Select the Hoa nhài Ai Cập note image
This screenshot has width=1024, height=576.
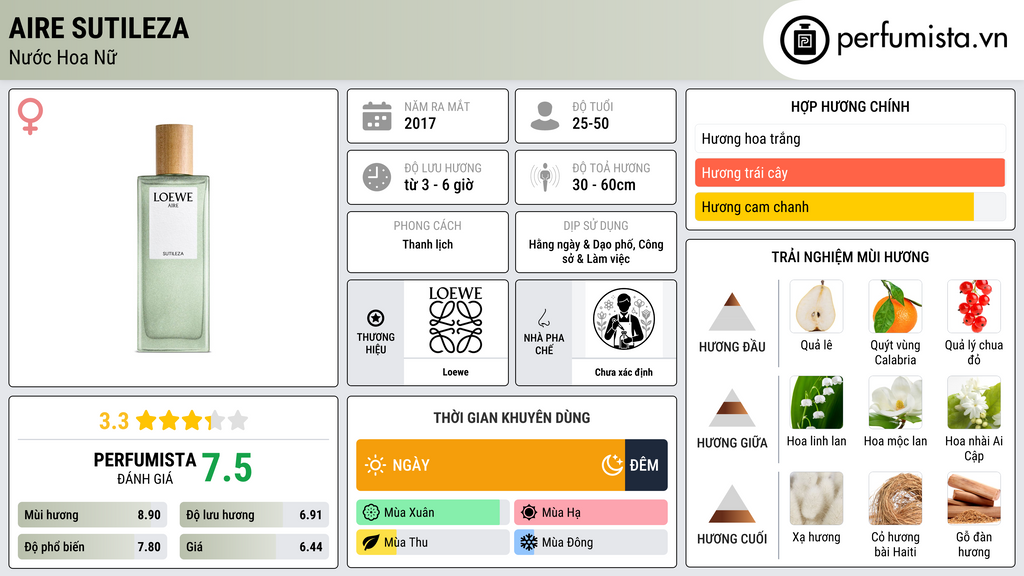tap(974, 402)
